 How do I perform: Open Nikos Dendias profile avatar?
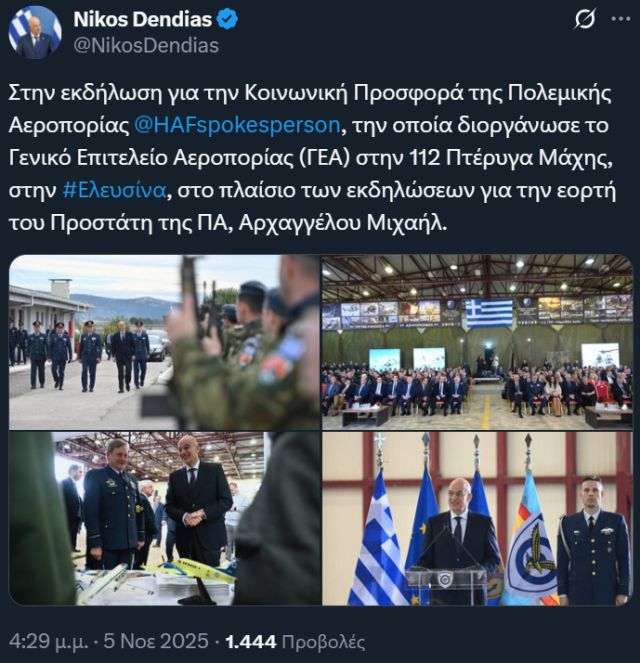[35, 33]
